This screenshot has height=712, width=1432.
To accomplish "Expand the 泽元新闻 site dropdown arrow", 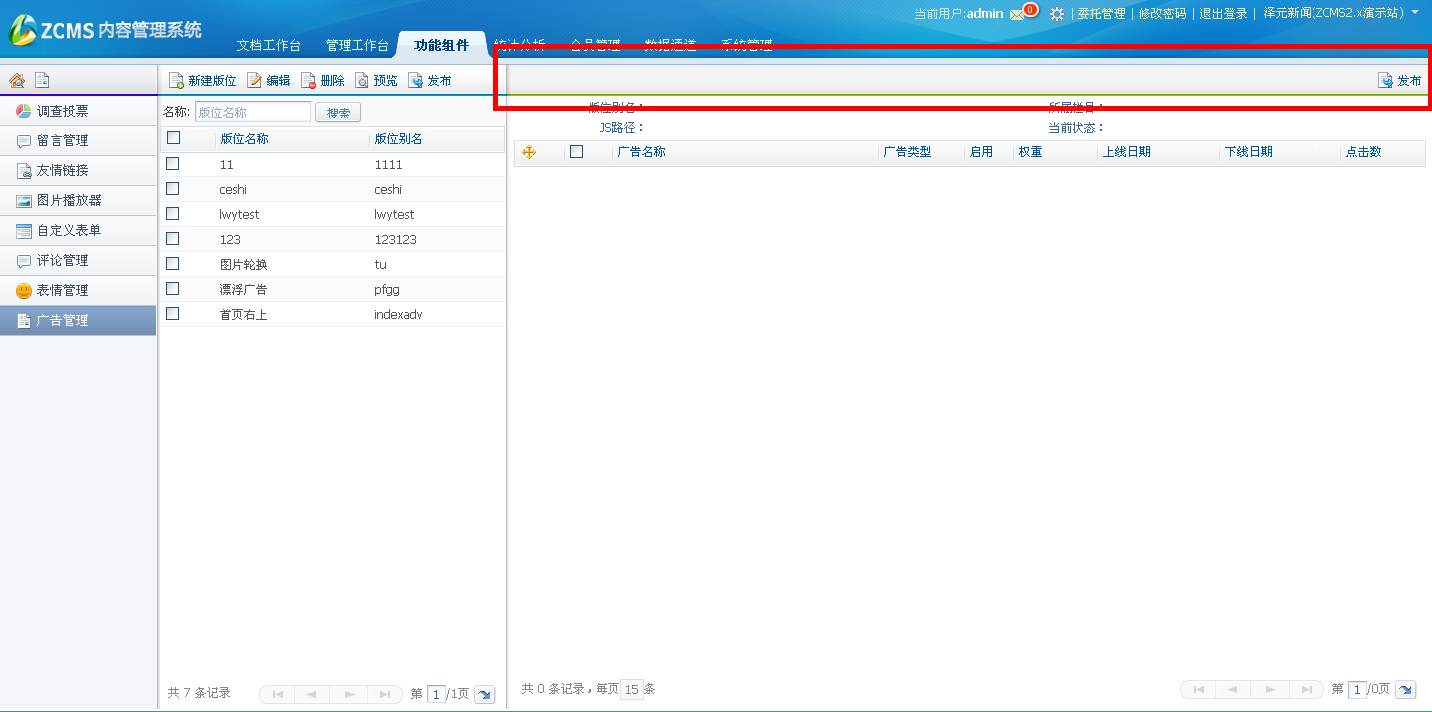I will click(x=1415, y=13).
